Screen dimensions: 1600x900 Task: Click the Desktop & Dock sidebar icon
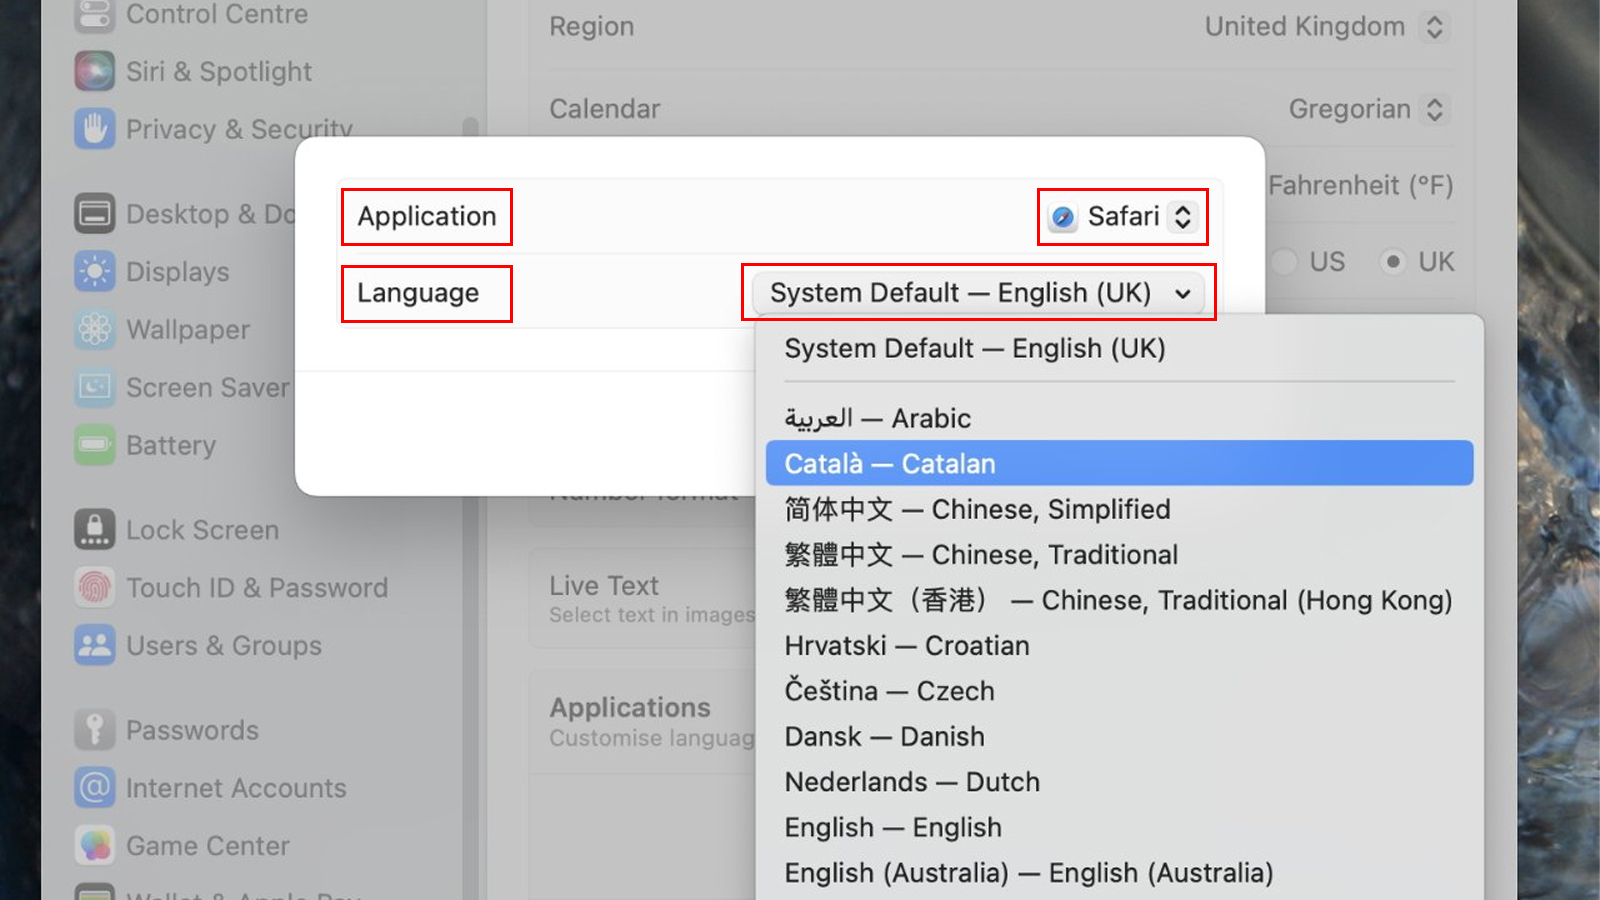coord(95,213)
